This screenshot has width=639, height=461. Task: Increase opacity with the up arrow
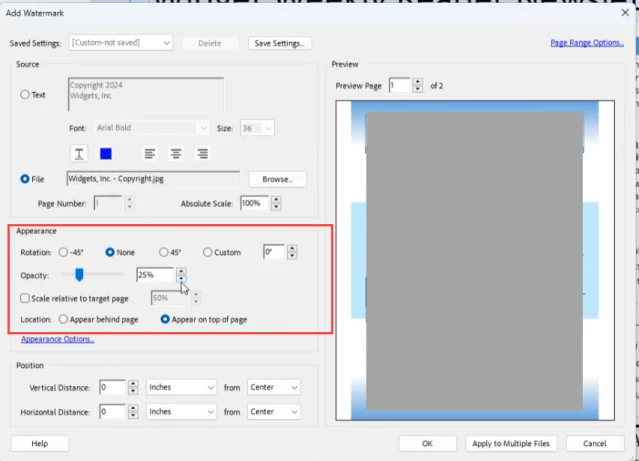[x=181, y=271]
